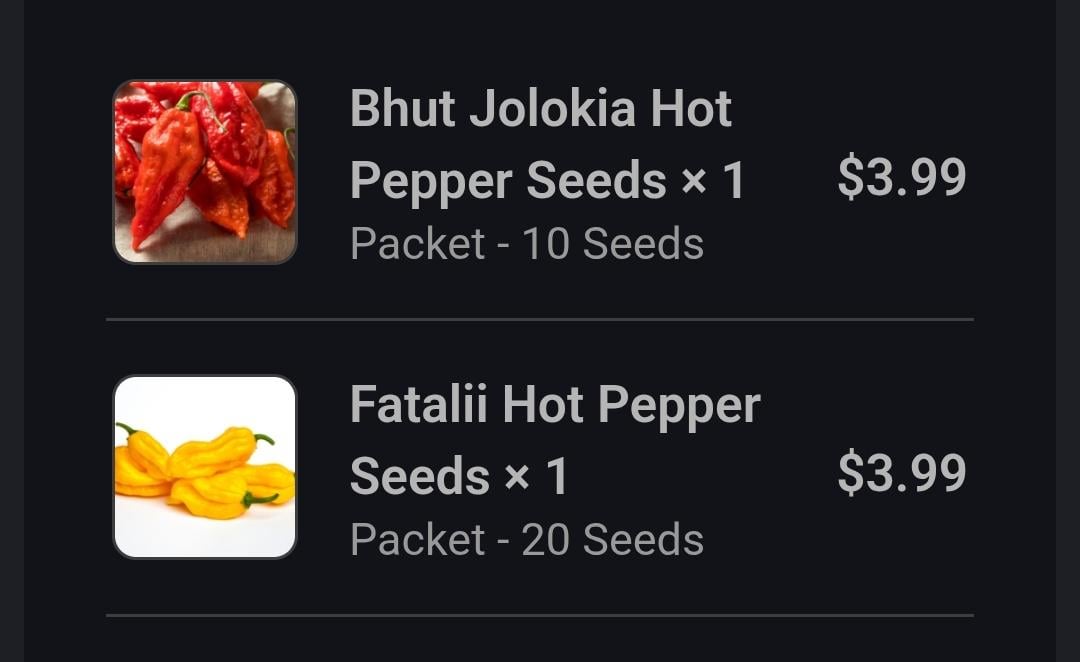Click the word "Seeds" in the Fatalii title

tap(420, 477)
